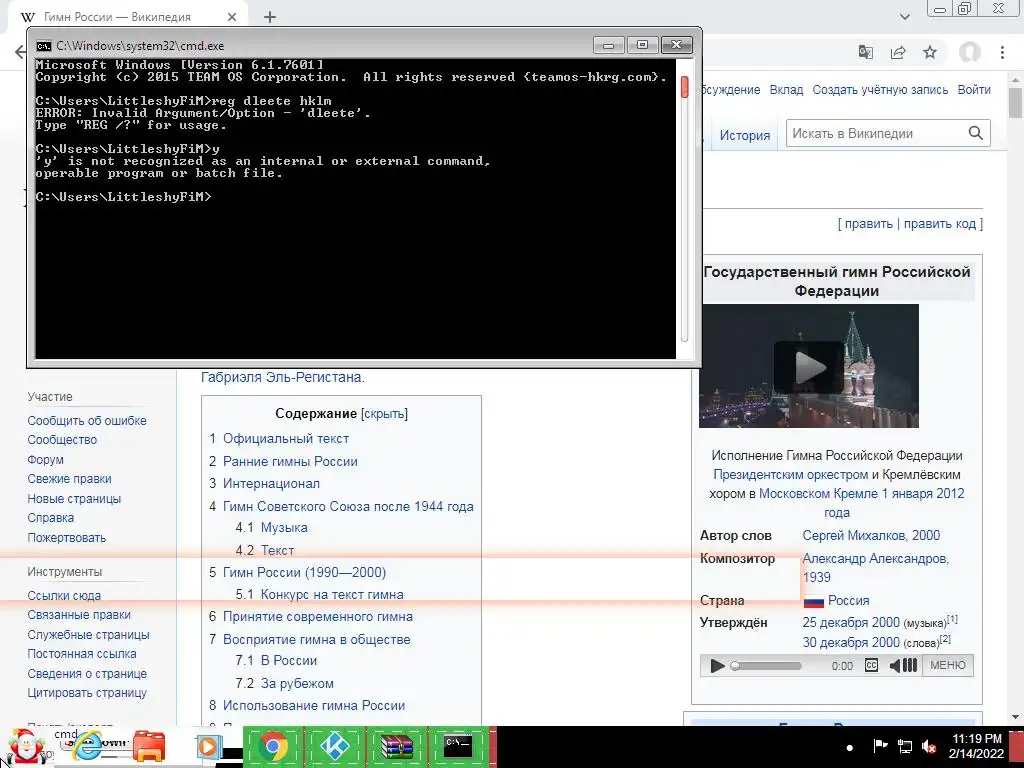Go to Гимн Советского Союза после 1944 года
The height and width of the screenshot is (768, 1024).
tap(348, 506)
